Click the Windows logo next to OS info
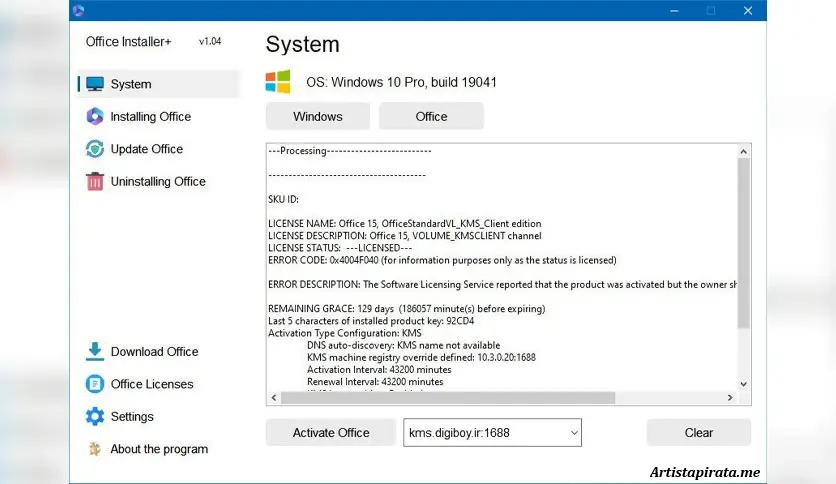The height and width of the screenshot is (484, 836). pyautogui.click(x=278, y=82)
